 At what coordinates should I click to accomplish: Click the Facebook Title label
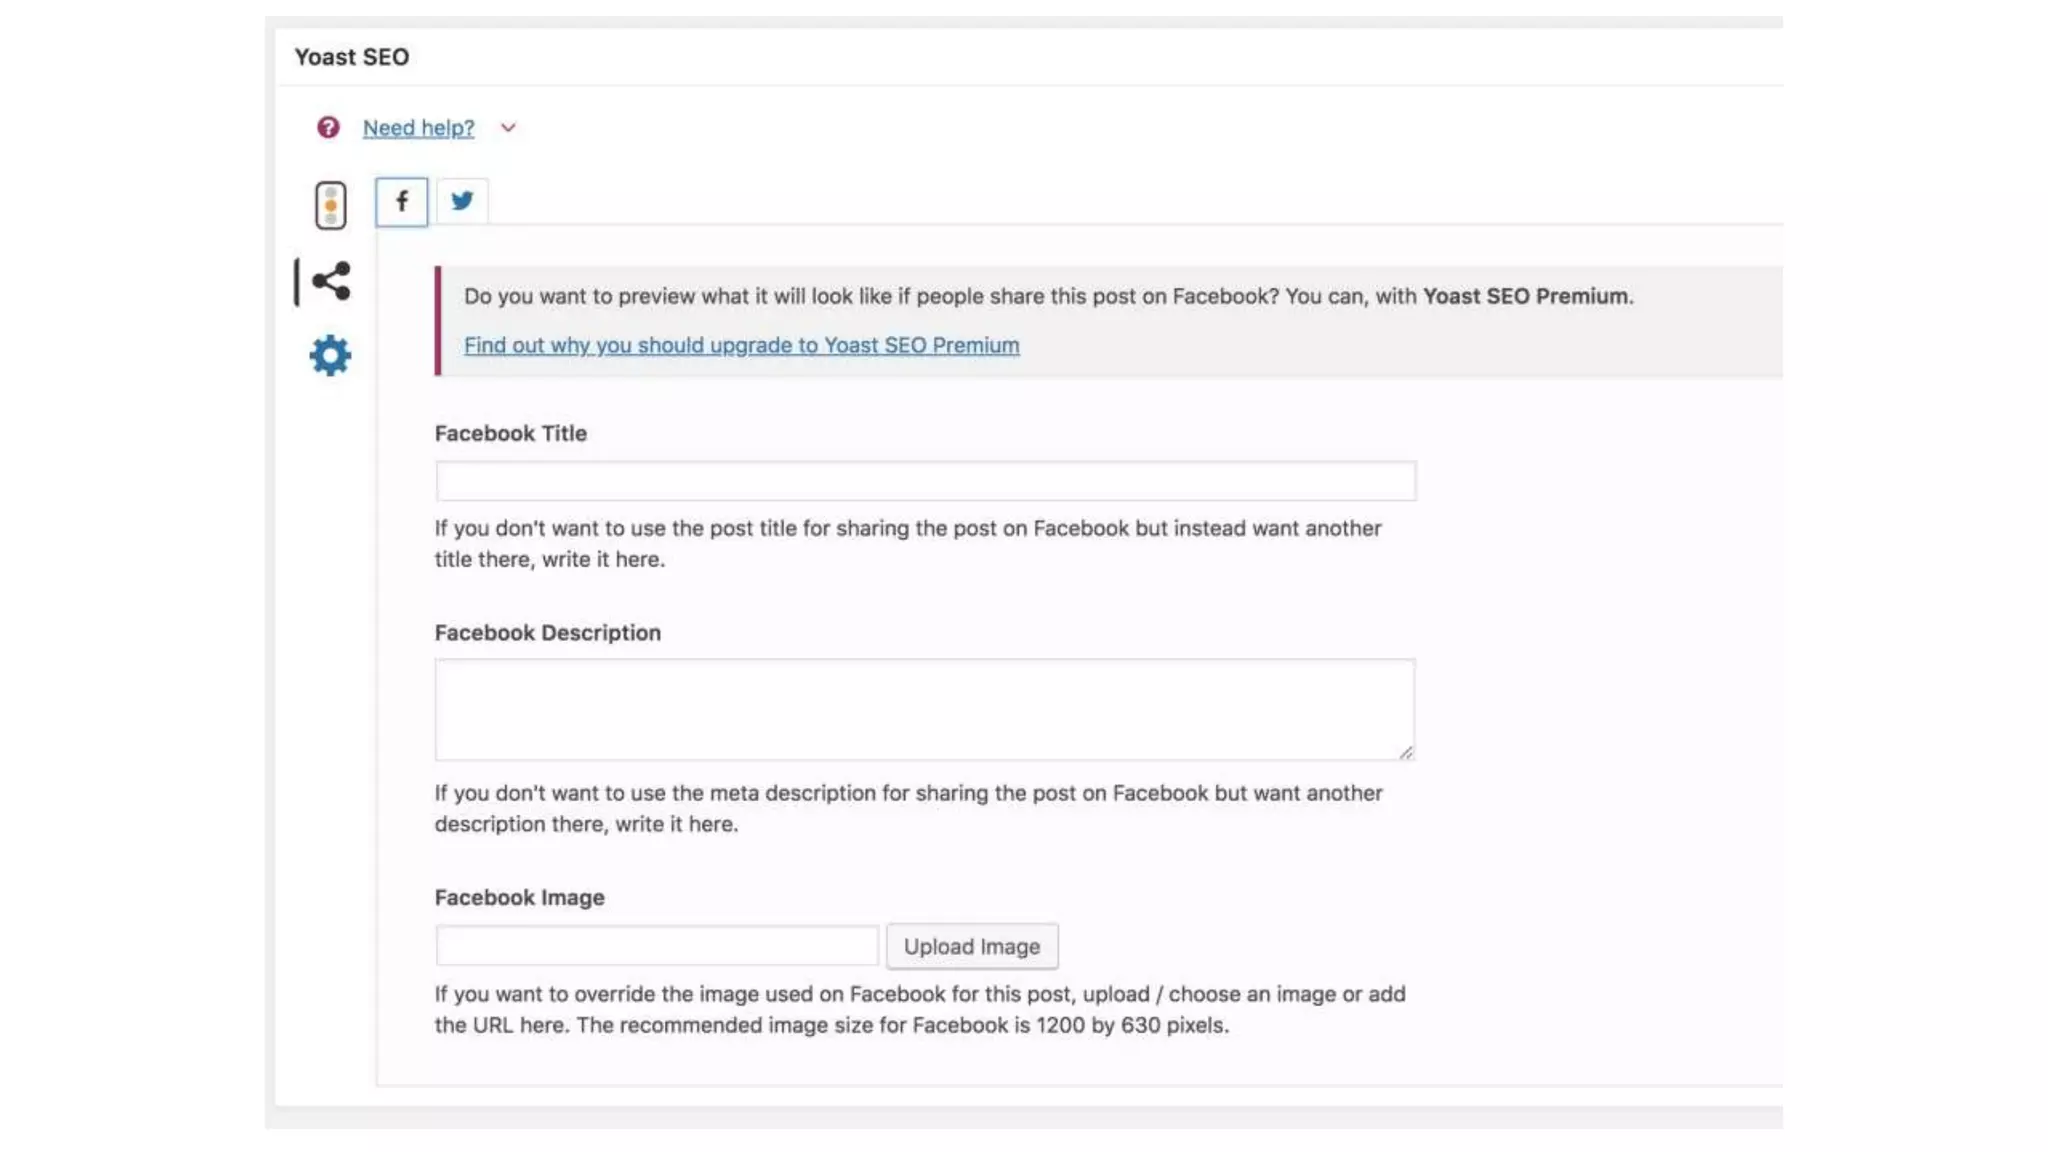[x=510, y=433]
